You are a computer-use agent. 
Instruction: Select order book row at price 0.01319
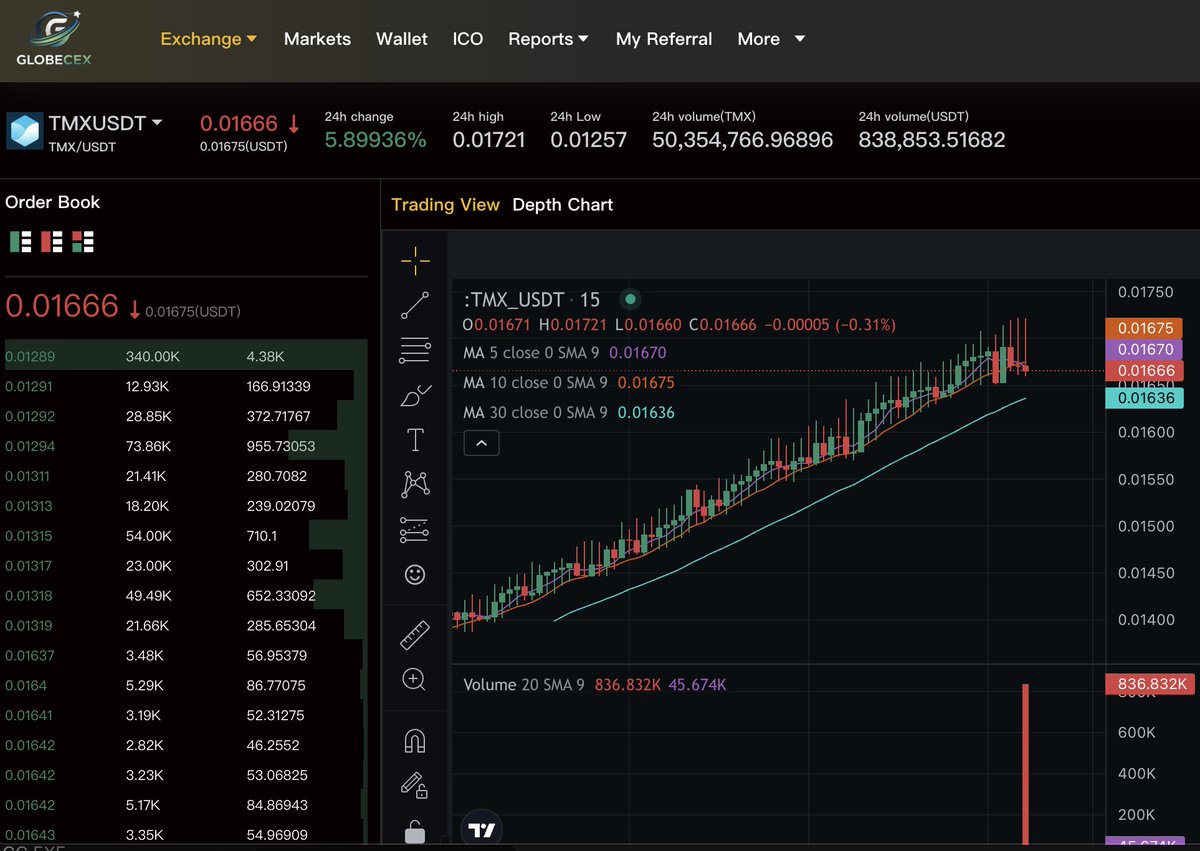tap(186, 626)
